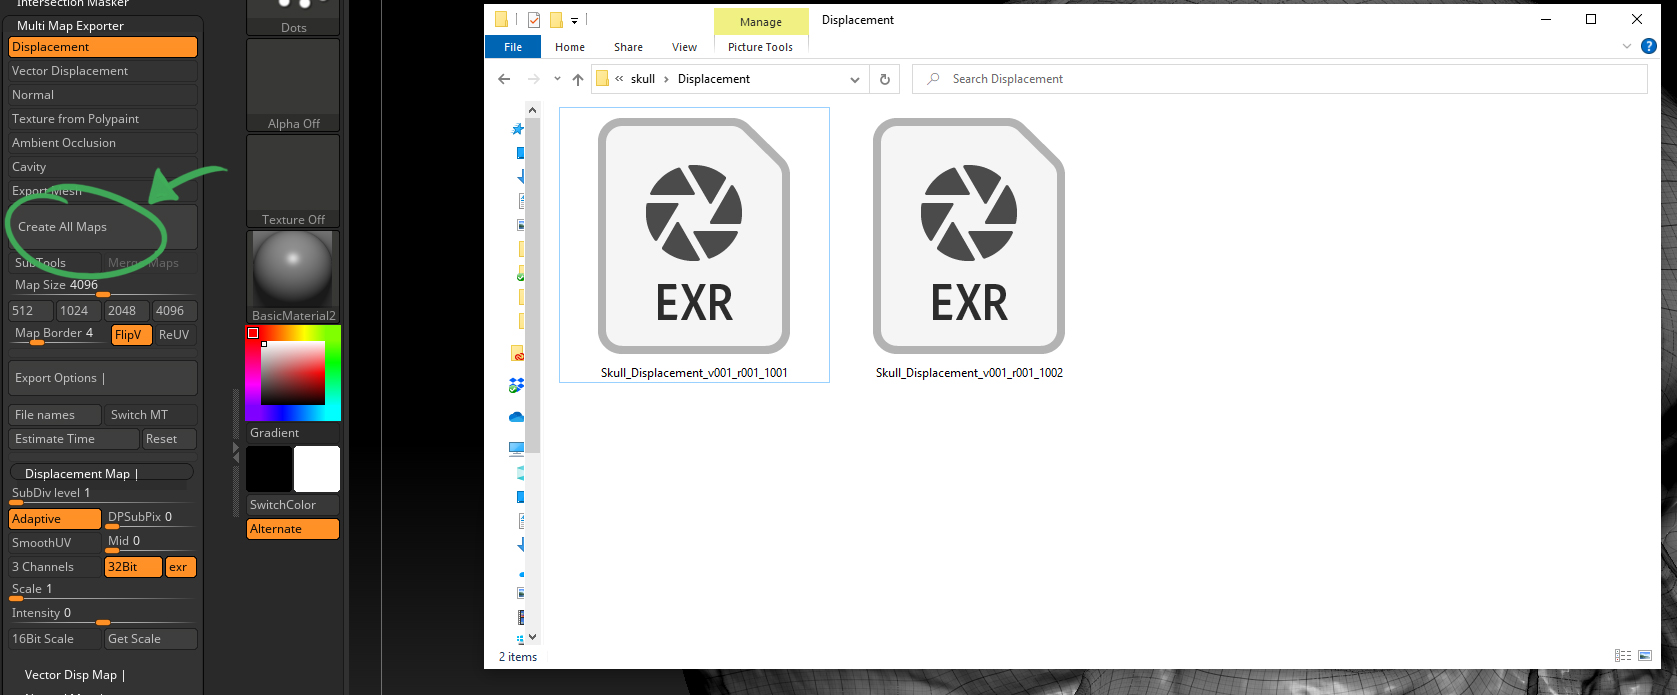Click New Folder icon in Explorer title bar
Viewport: 1677px width, 695px height.
point(556,19)
